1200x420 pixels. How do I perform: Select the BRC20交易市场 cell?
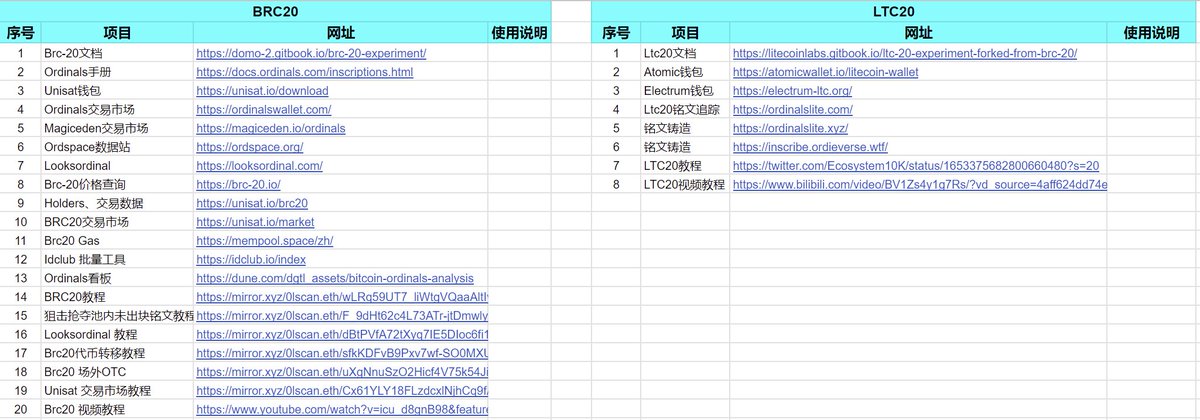117,222
